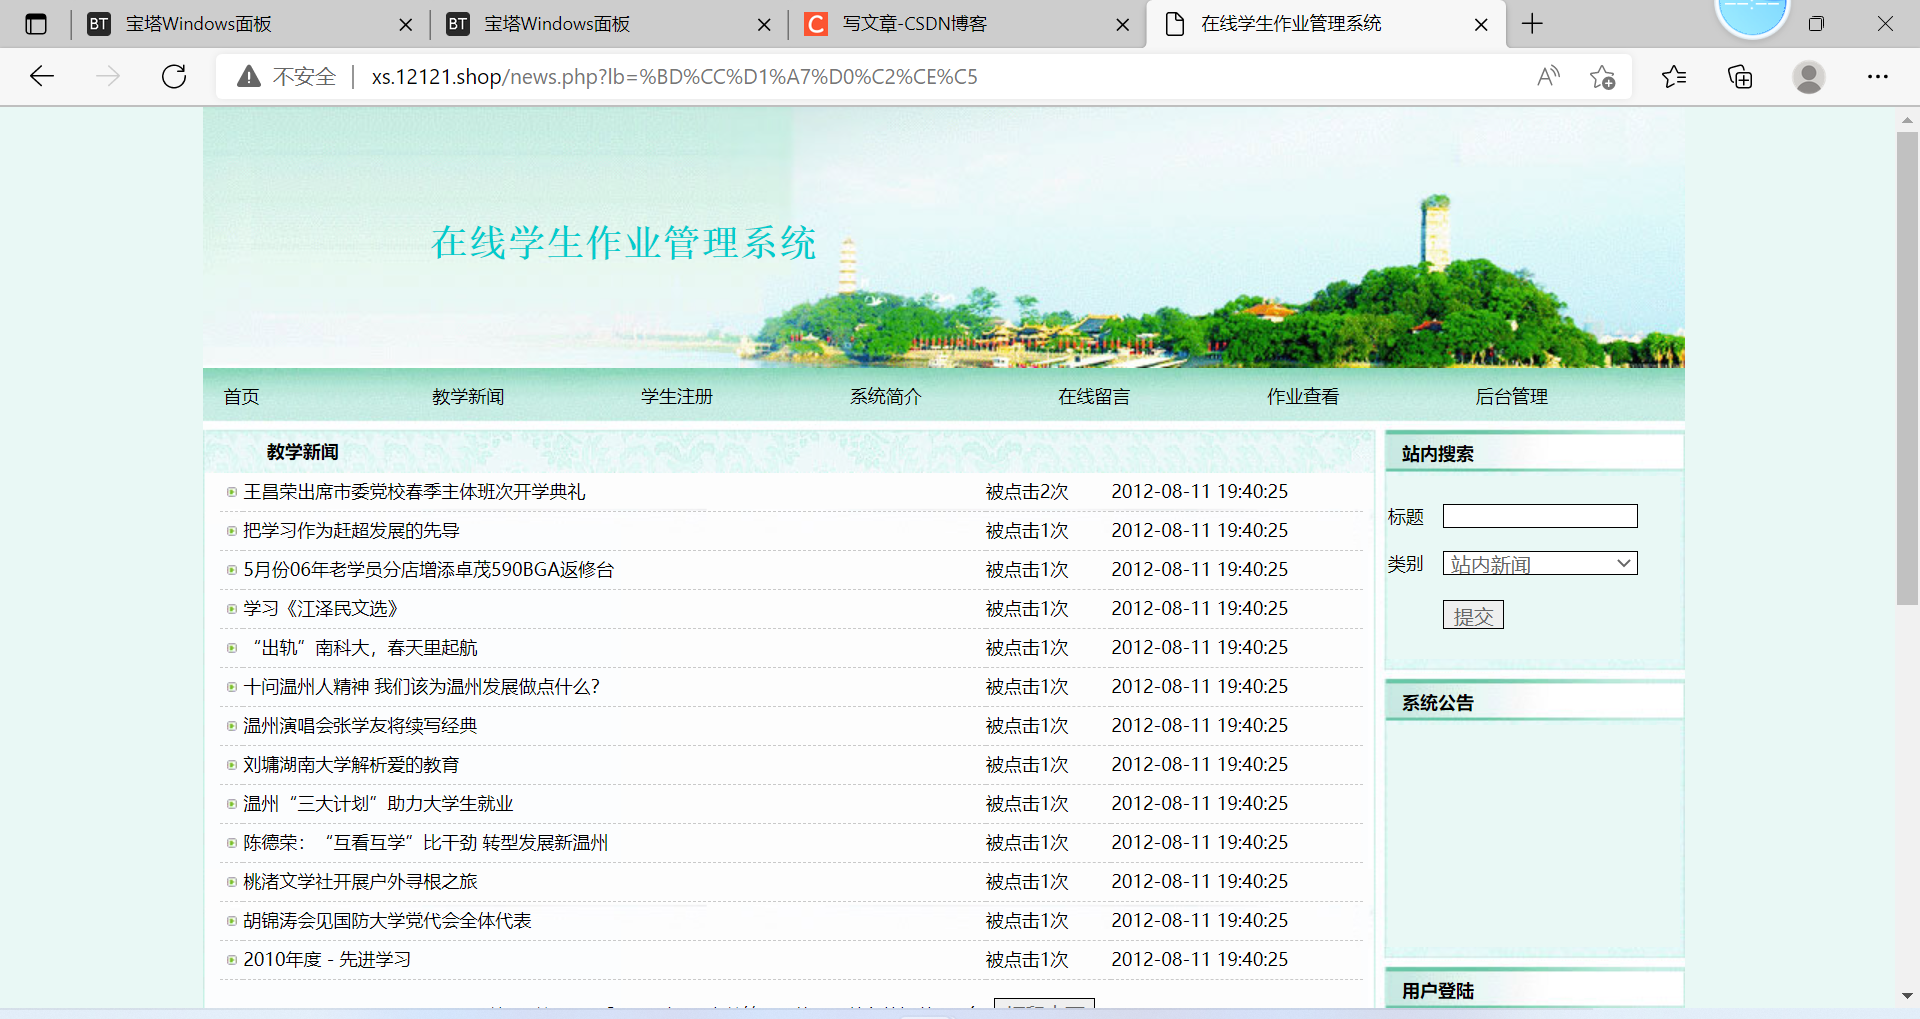Click the 标题 search input field
Viewport: 1920px width, 1019px height.
click(x=1540, y=516)
